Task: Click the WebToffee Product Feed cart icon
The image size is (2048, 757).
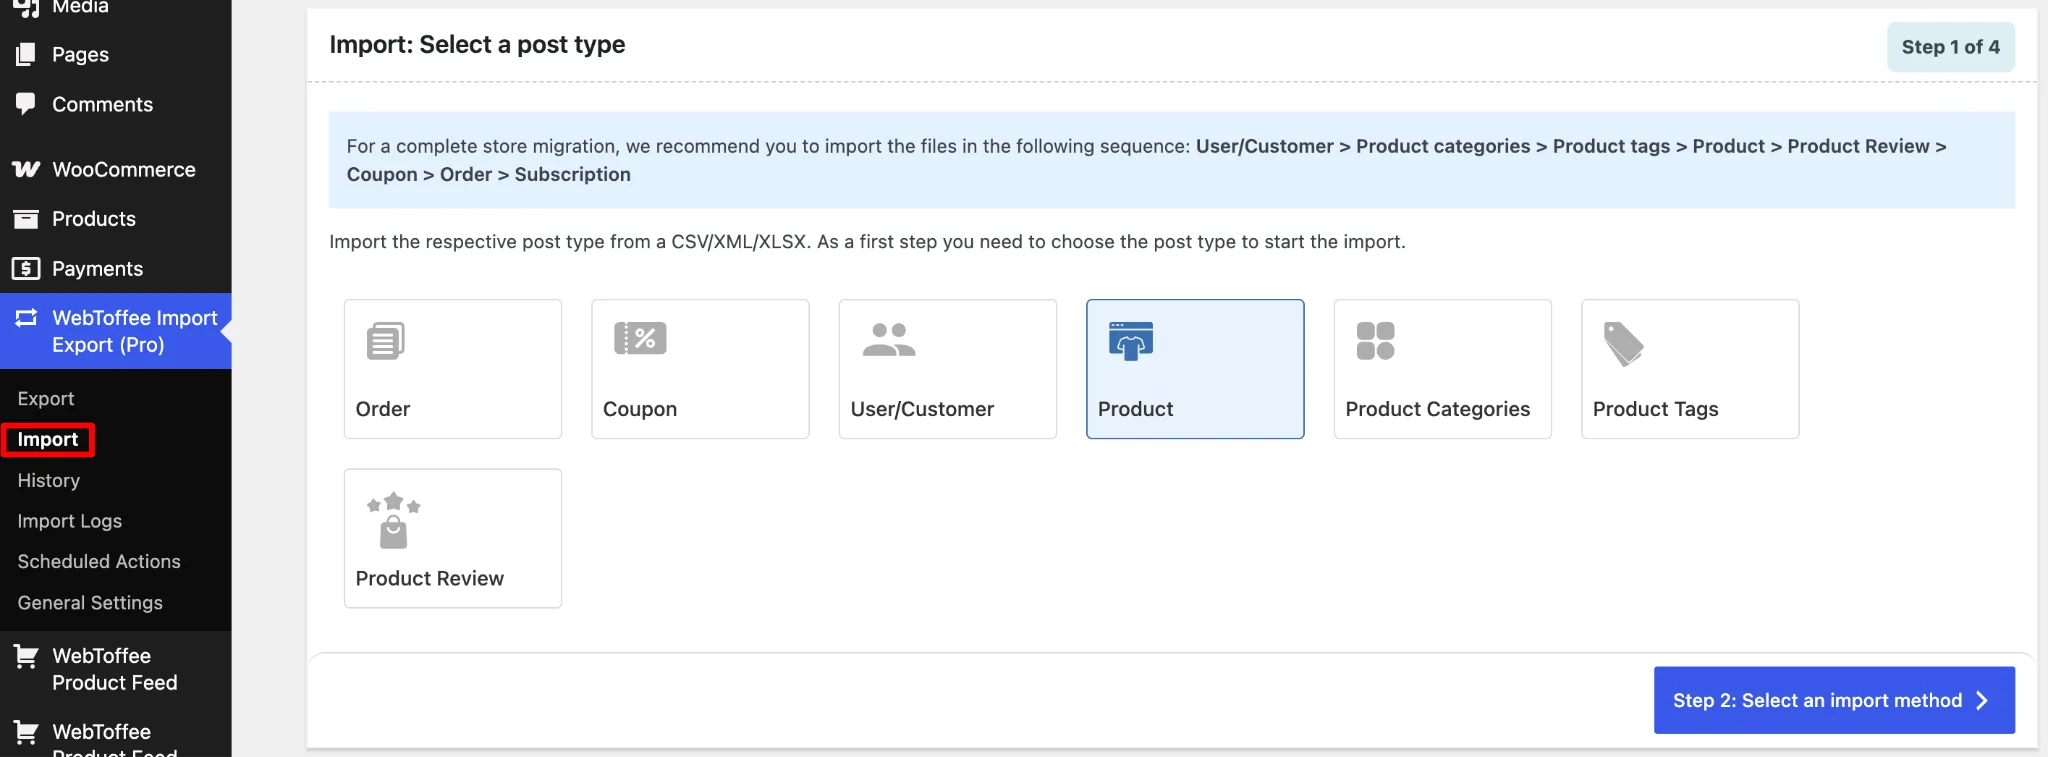Action: pos(26,656)
